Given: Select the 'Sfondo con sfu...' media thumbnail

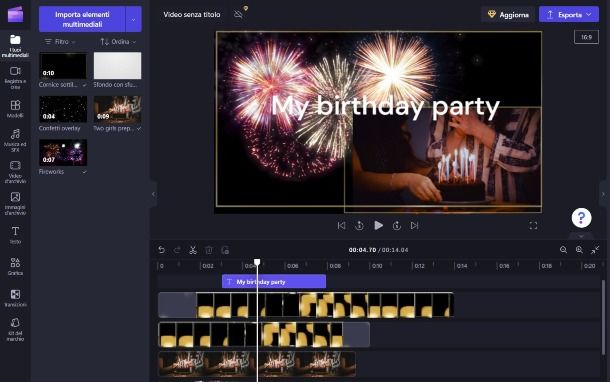Looking at the screenshot, I should point(117,66).
